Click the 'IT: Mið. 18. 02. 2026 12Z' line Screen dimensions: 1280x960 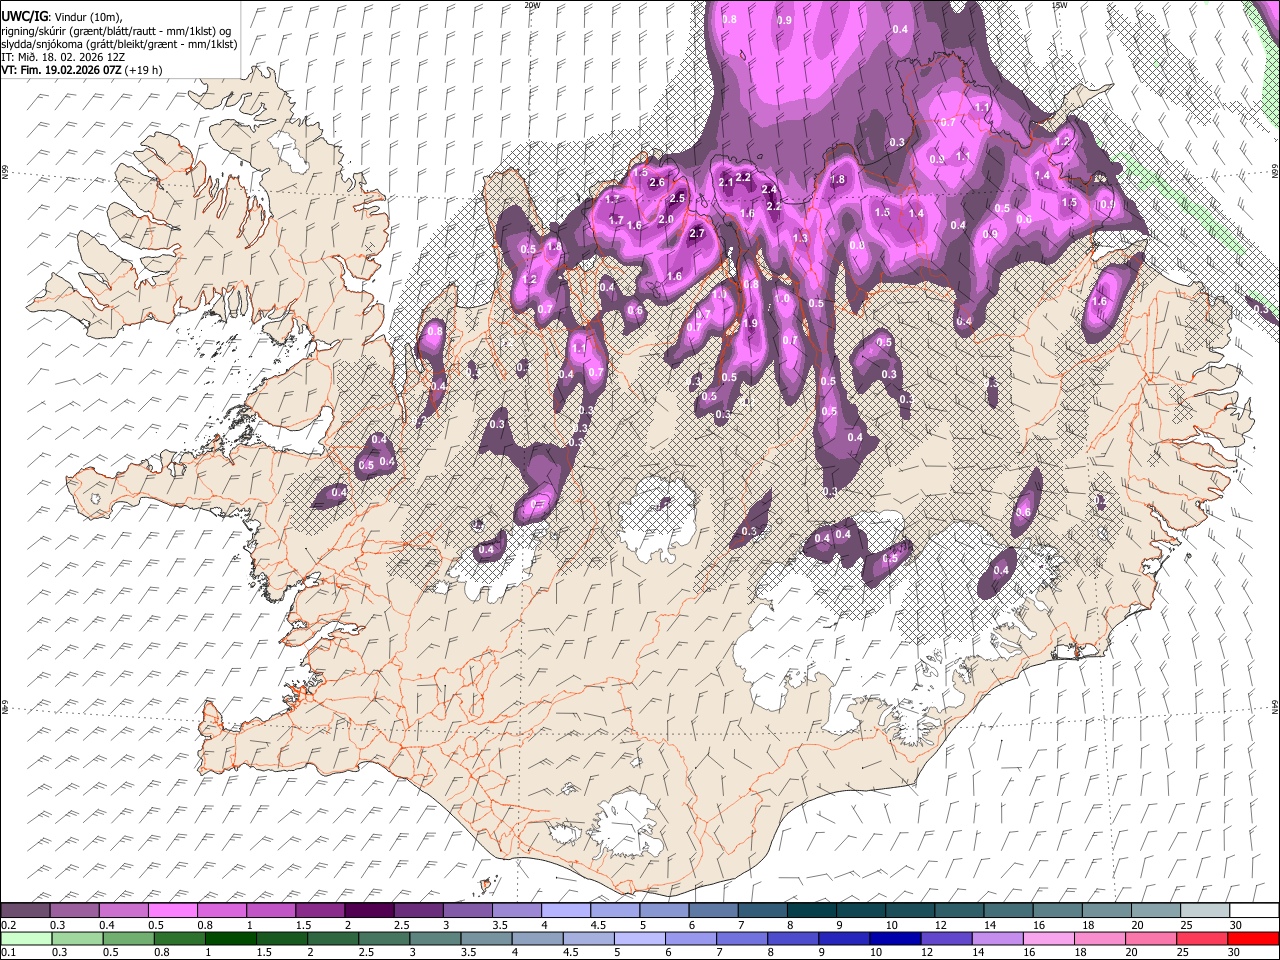[x=63, y=57]
